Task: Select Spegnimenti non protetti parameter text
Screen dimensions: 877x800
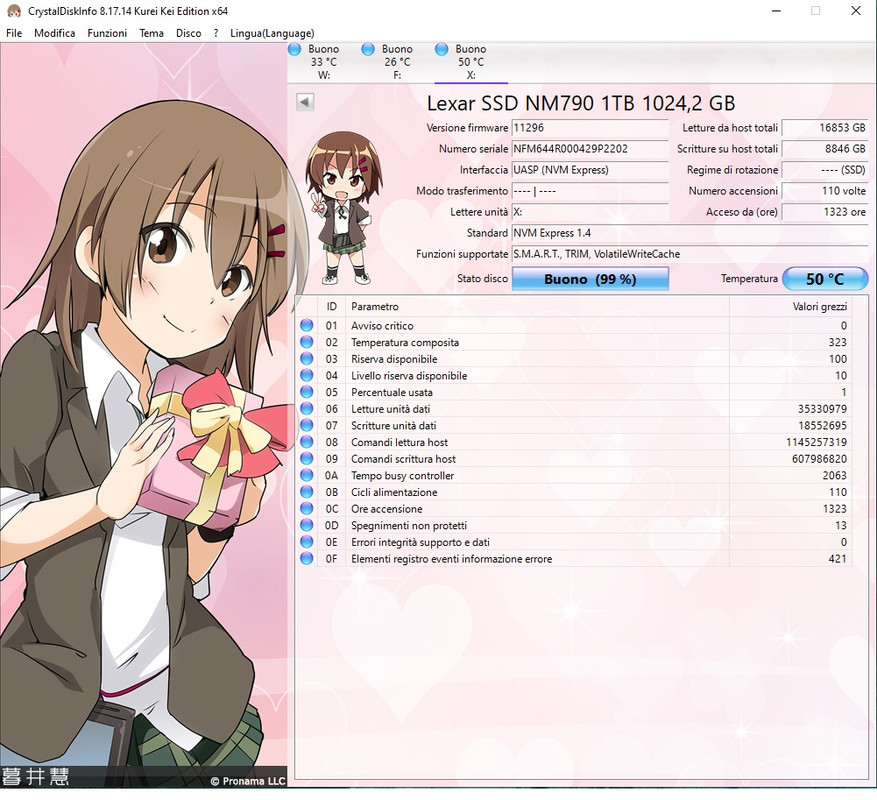Action: tap(409, 525)
